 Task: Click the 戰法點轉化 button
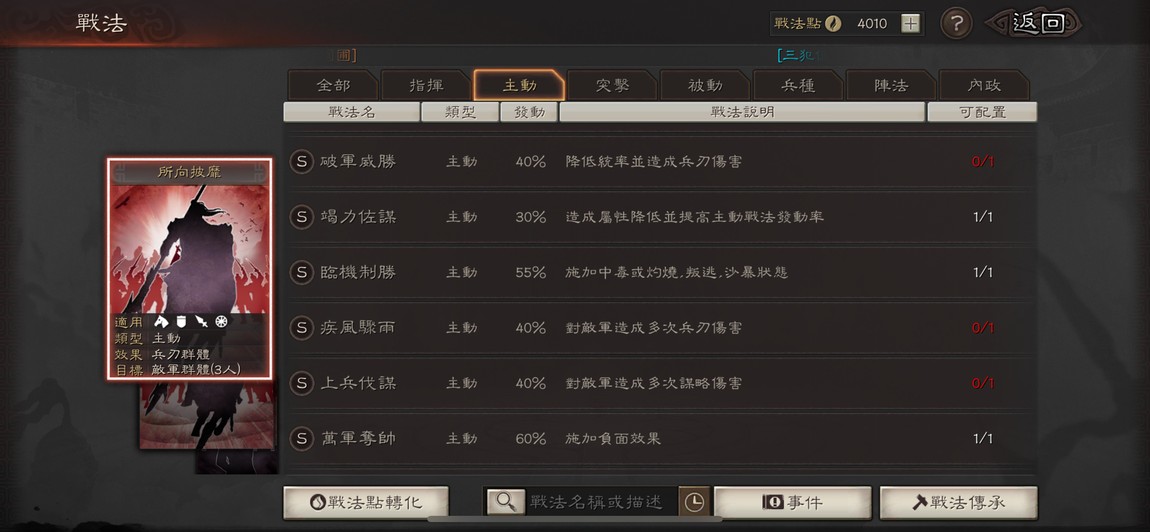click(x=366, y=503)
